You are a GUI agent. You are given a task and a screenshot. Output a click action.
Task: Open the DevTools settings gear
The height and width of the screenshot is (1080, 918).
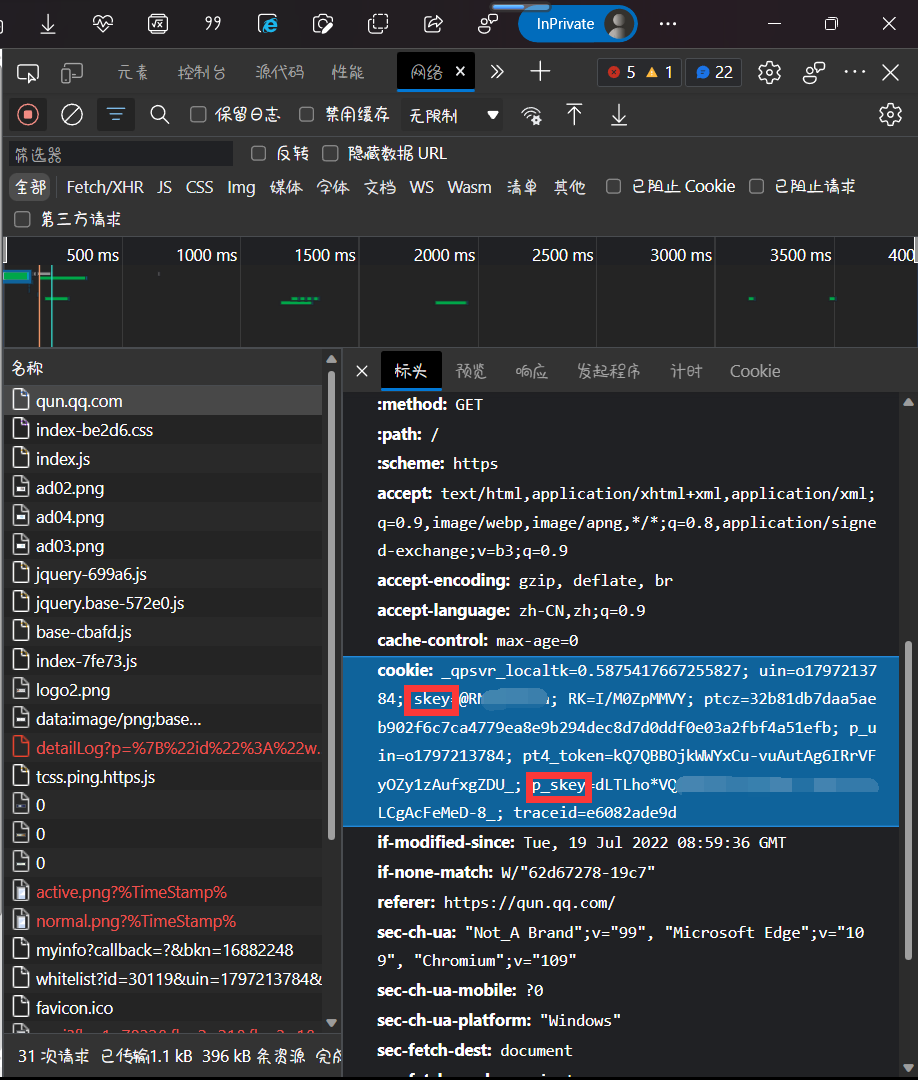click(770, 72)
